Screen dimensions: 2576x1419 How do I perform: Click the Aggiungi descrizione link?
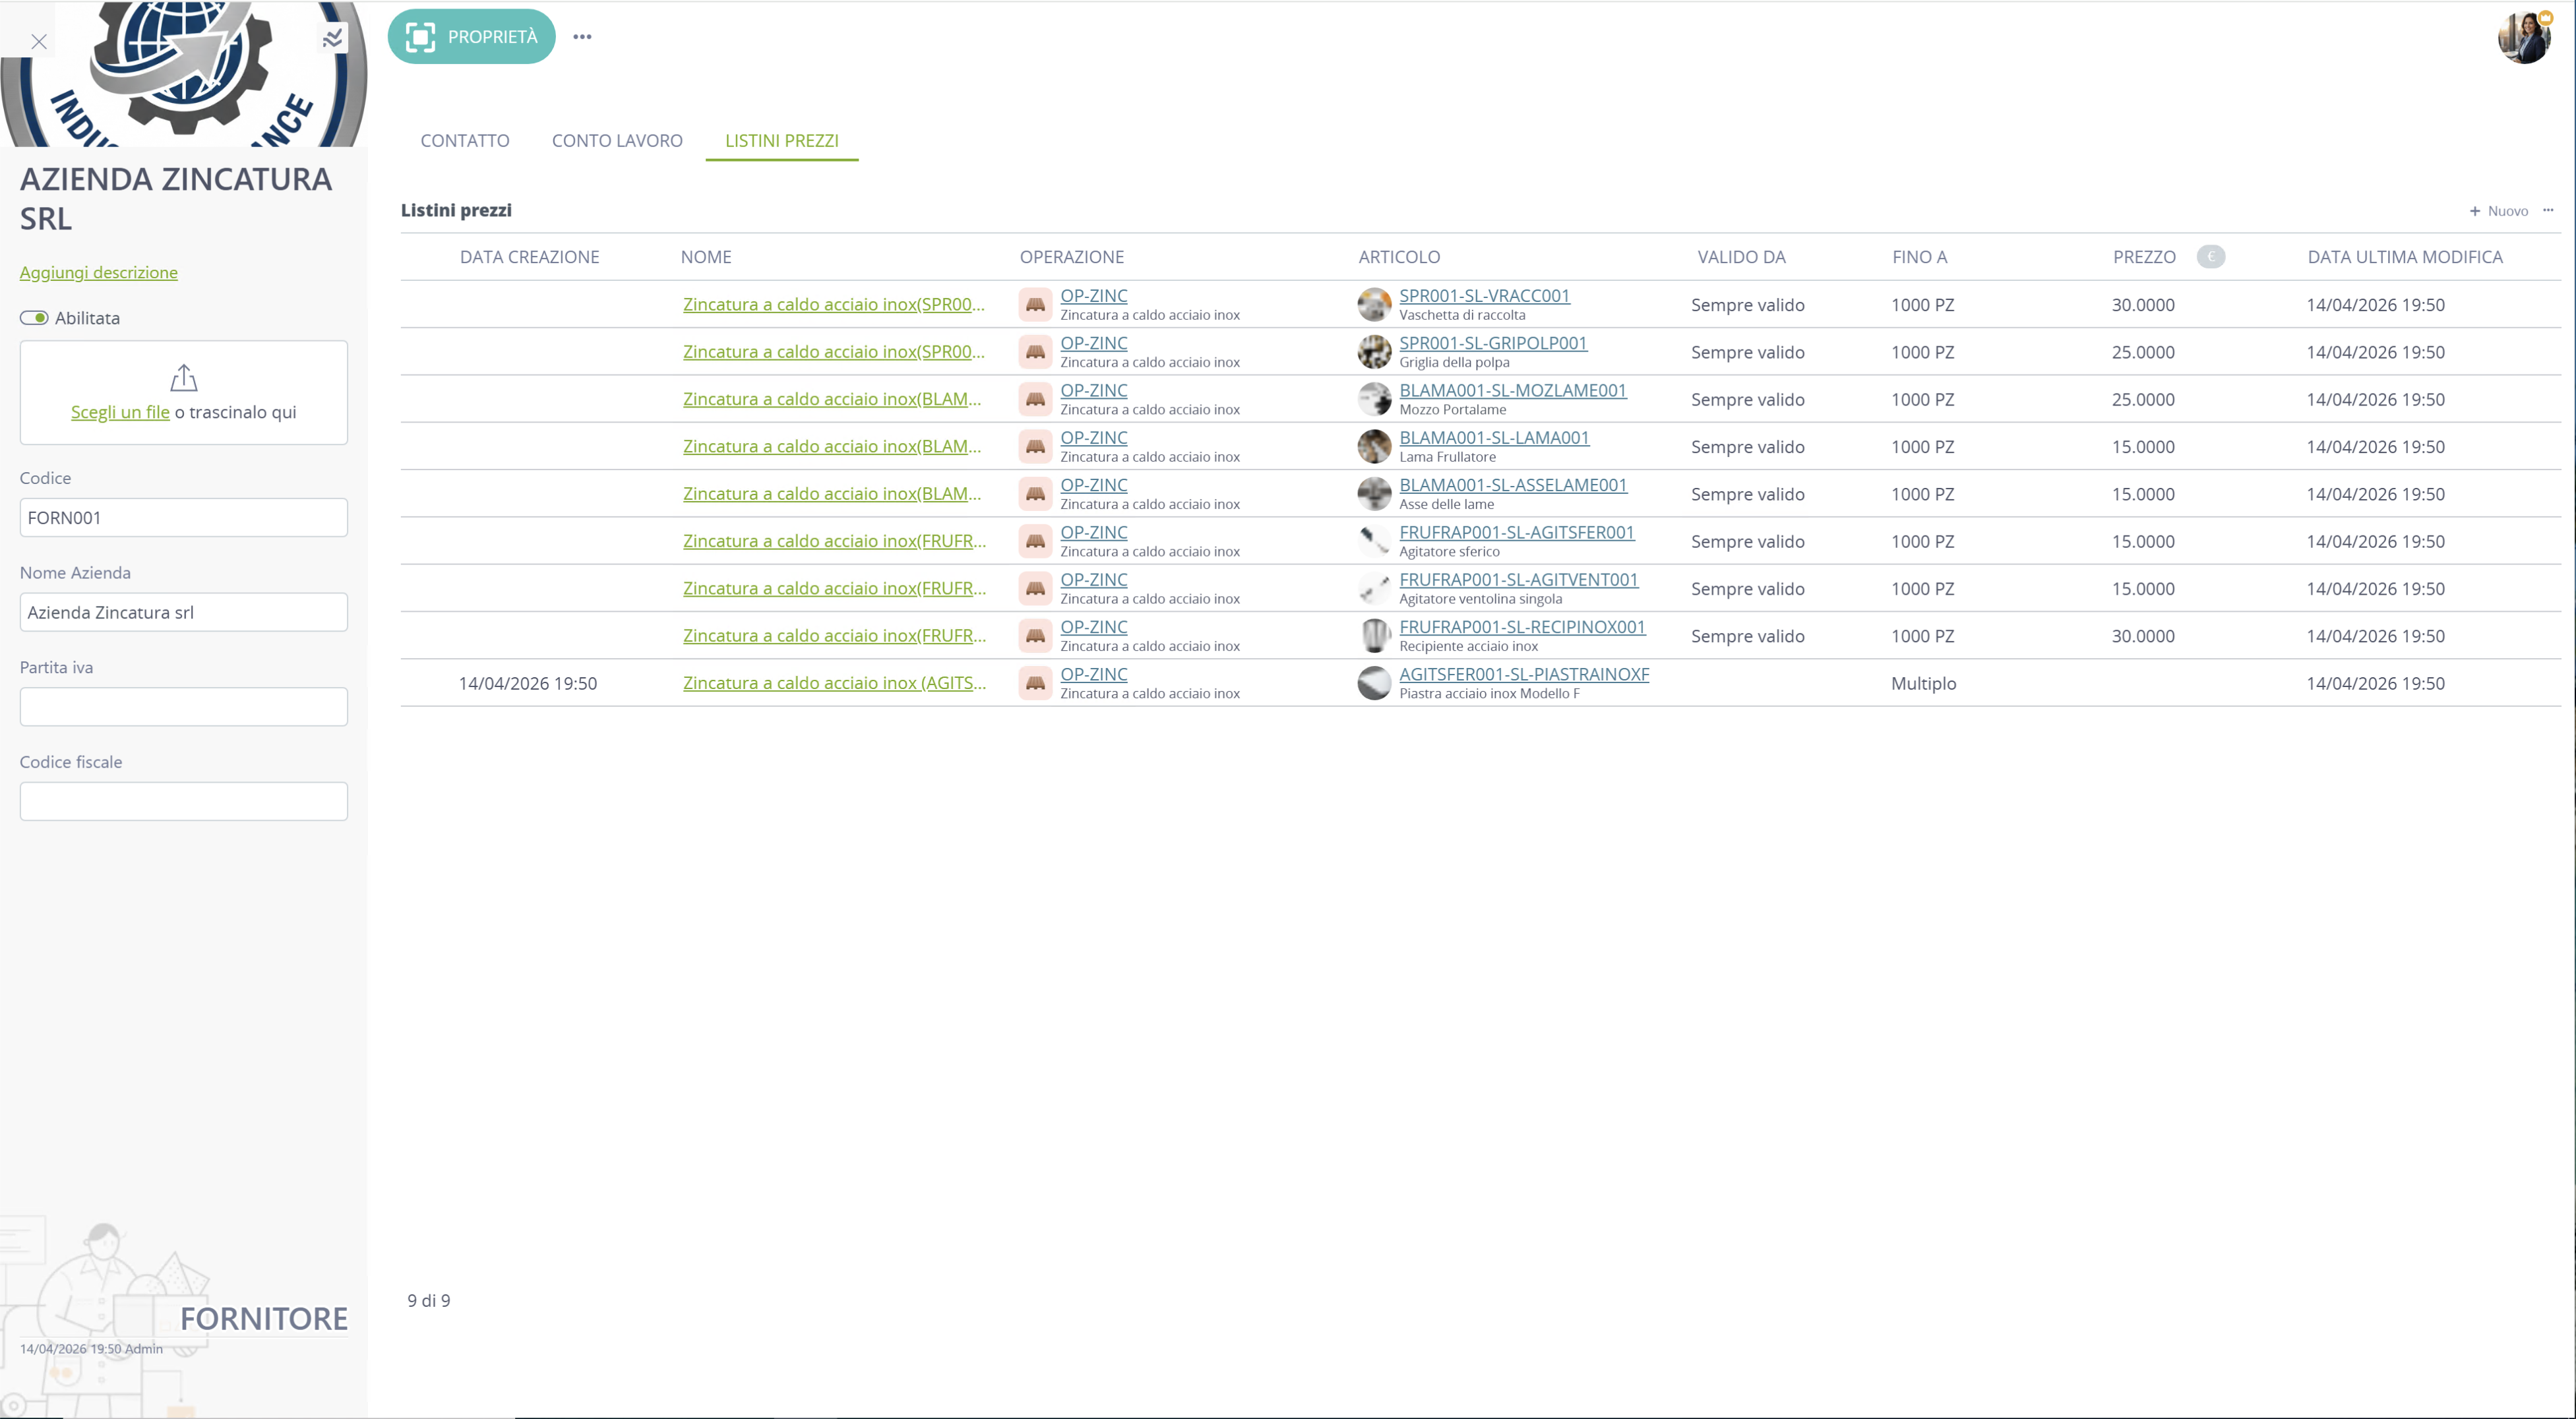click(99, 272)
